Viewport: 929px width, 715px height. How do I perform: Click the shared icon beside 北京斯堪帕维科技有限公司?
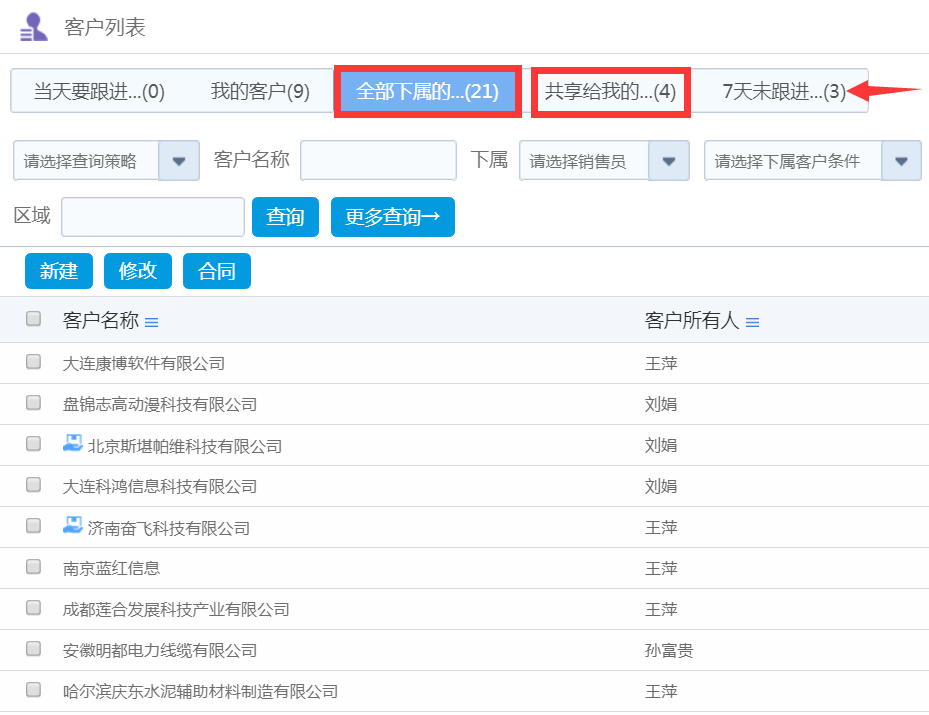coord(72,444)
